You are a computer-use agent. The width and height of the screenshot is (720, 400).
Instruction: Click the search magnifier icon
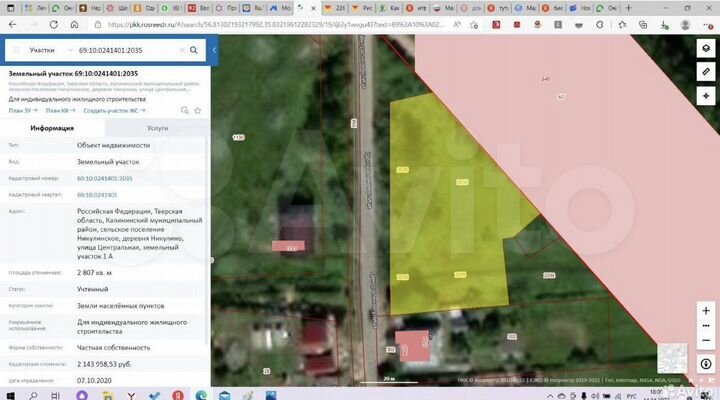coord(195,49)
